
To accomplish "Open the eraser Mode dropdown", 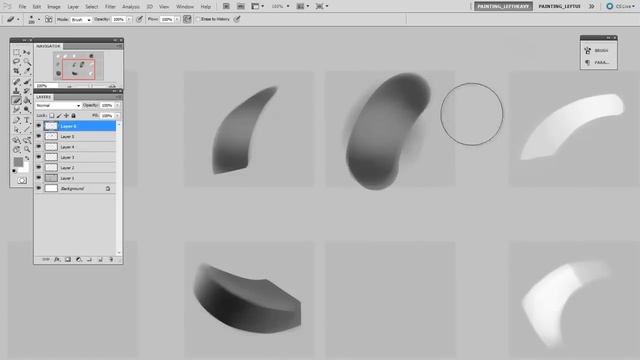I will tap(81, 20).
